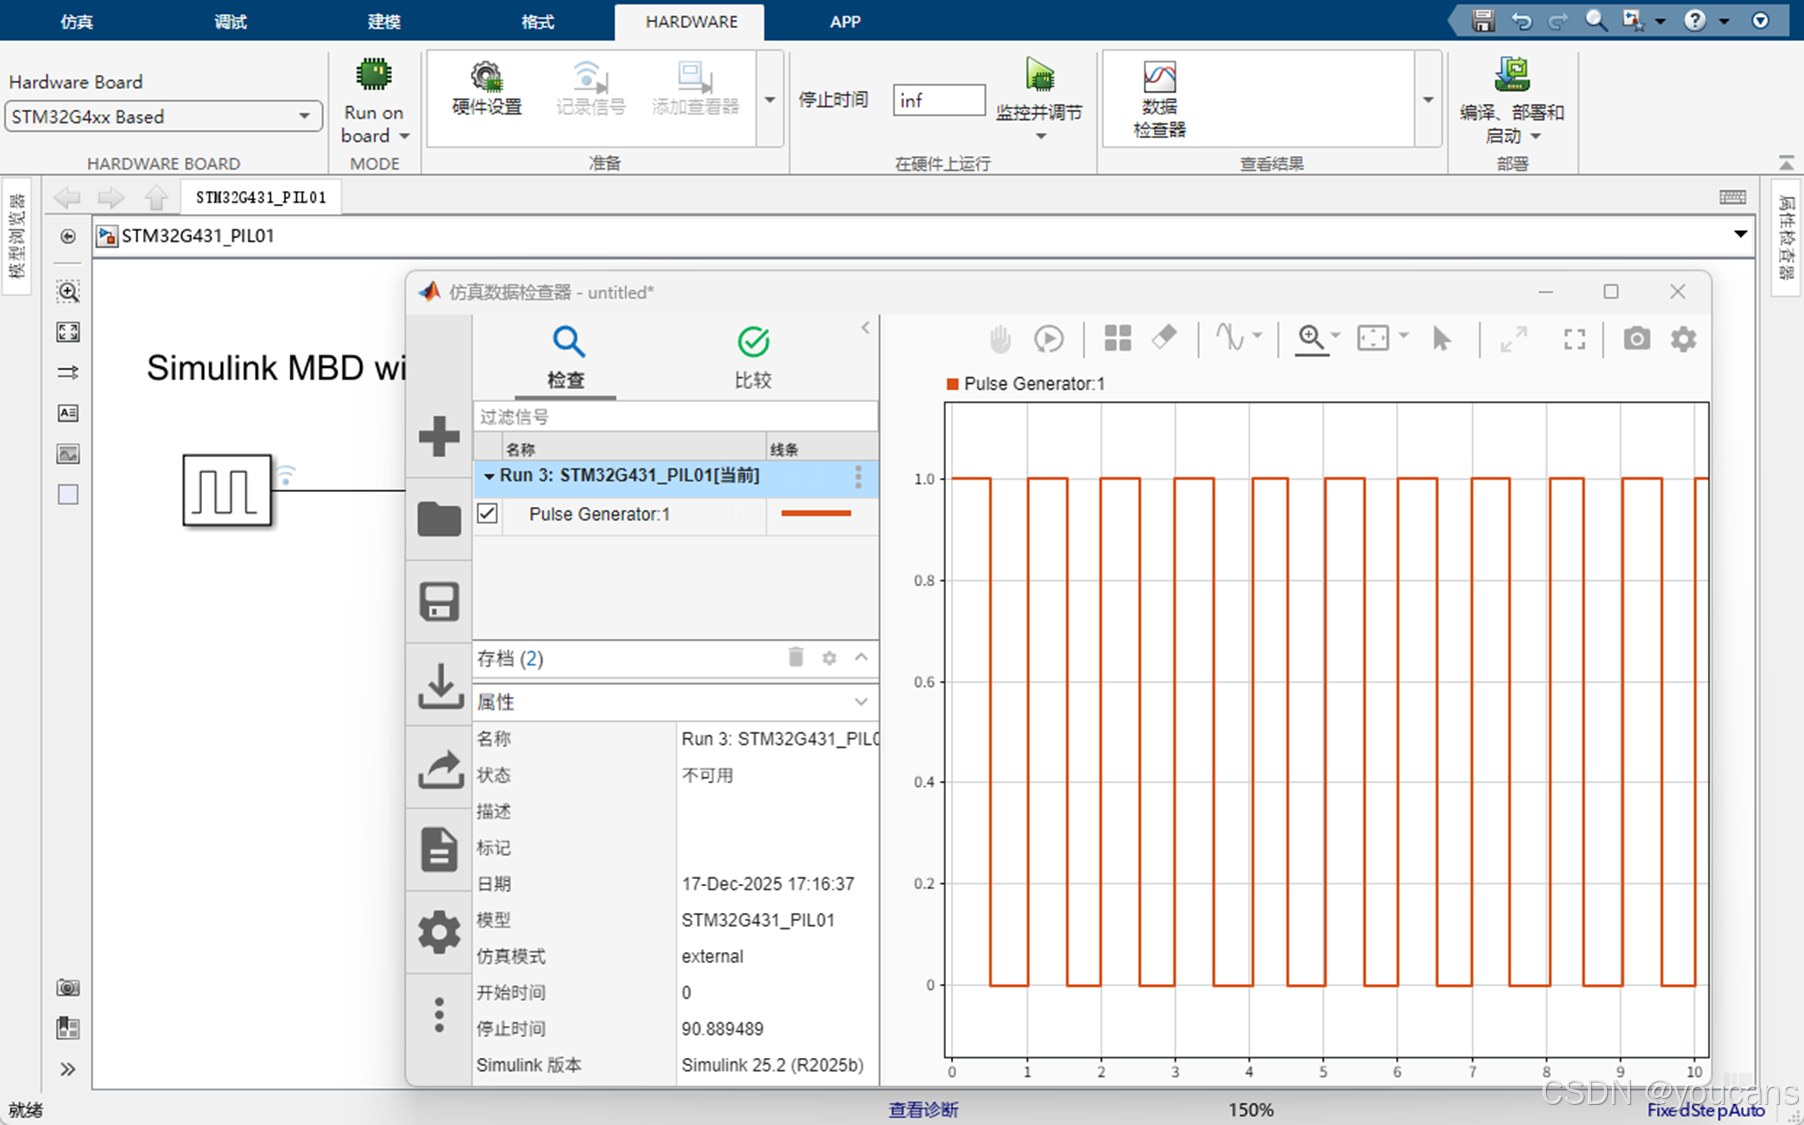The width and height of the screenshot is (1804, 1125).
Task: Click the save icon in the quick access bar
Action: pos(1483,20)
